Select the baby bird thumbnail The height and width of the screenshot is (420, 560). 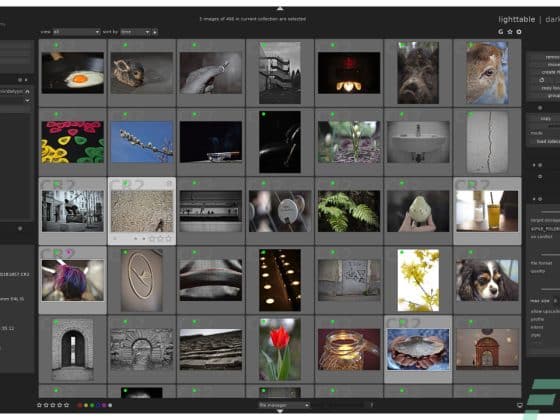tap(142, 73)
